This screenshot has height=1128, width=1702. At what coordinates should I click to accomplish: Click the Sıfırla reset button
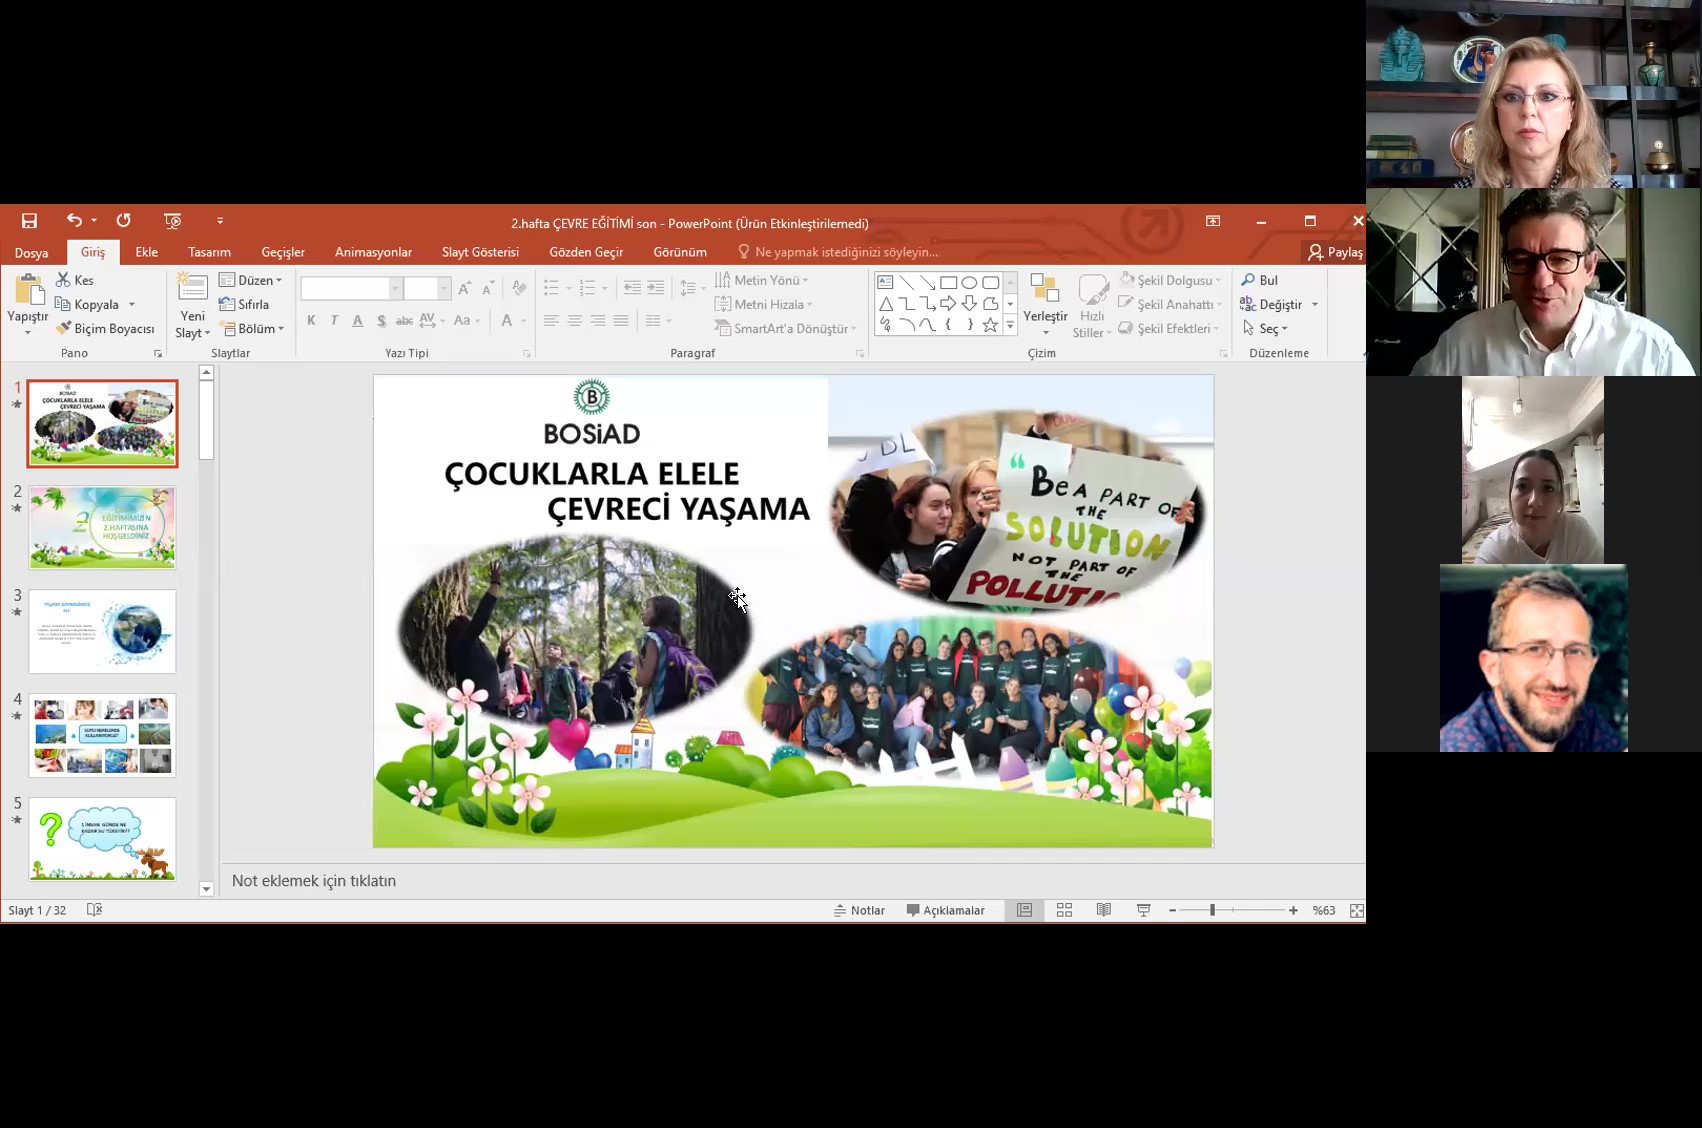click(244, 305)
